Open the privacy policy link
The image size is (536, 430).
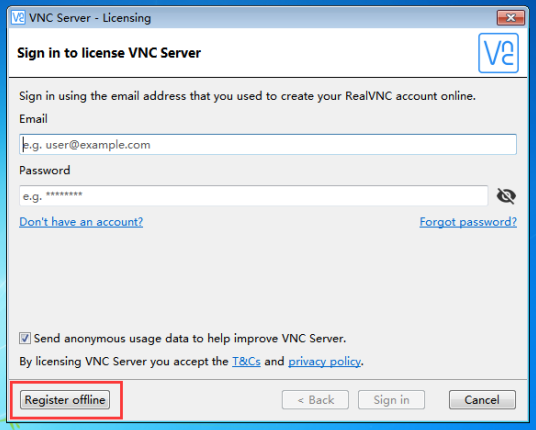(324, 361)
